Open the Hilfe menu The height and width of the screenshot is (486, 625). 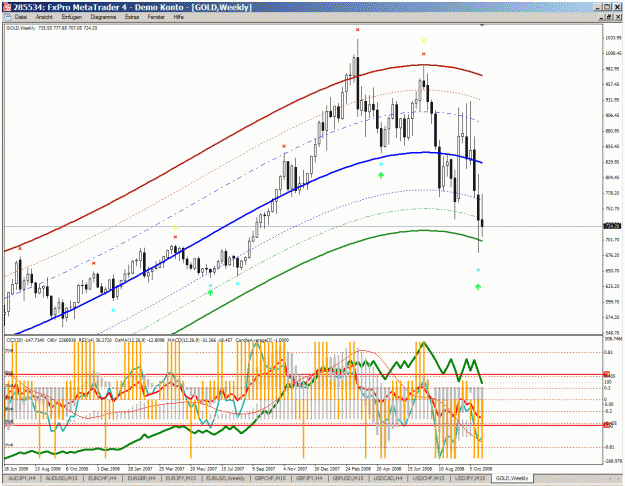click(179, 17)
